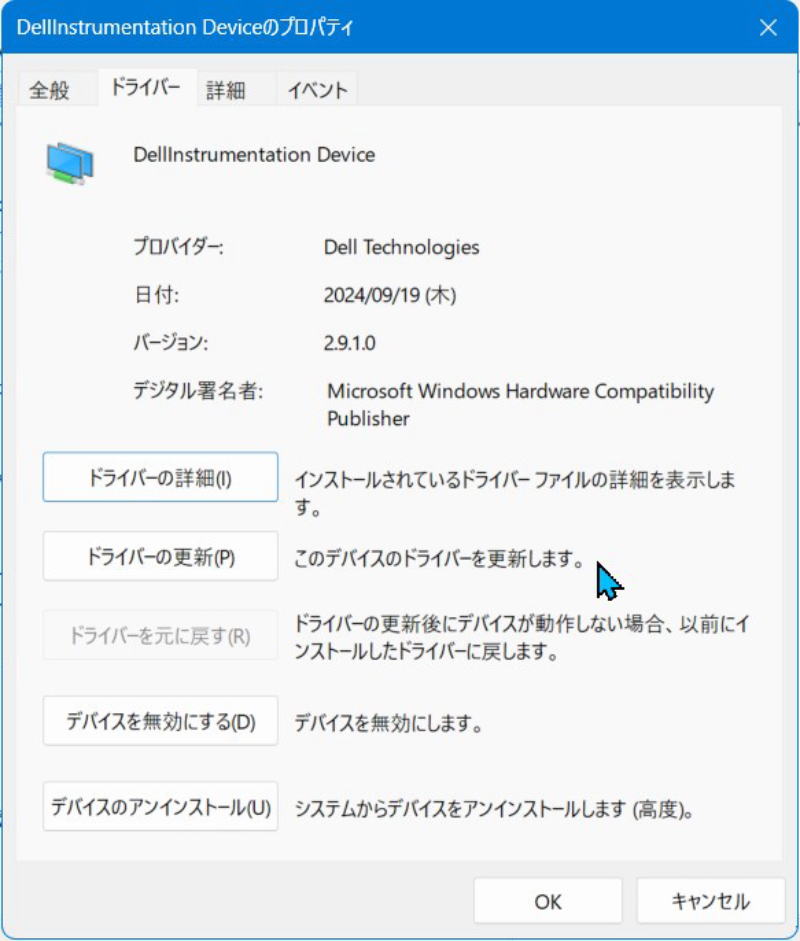Viewport: 800px width, 941px height.
Task: Click ドライバーの更新(P) button
Action: [160, 556]
